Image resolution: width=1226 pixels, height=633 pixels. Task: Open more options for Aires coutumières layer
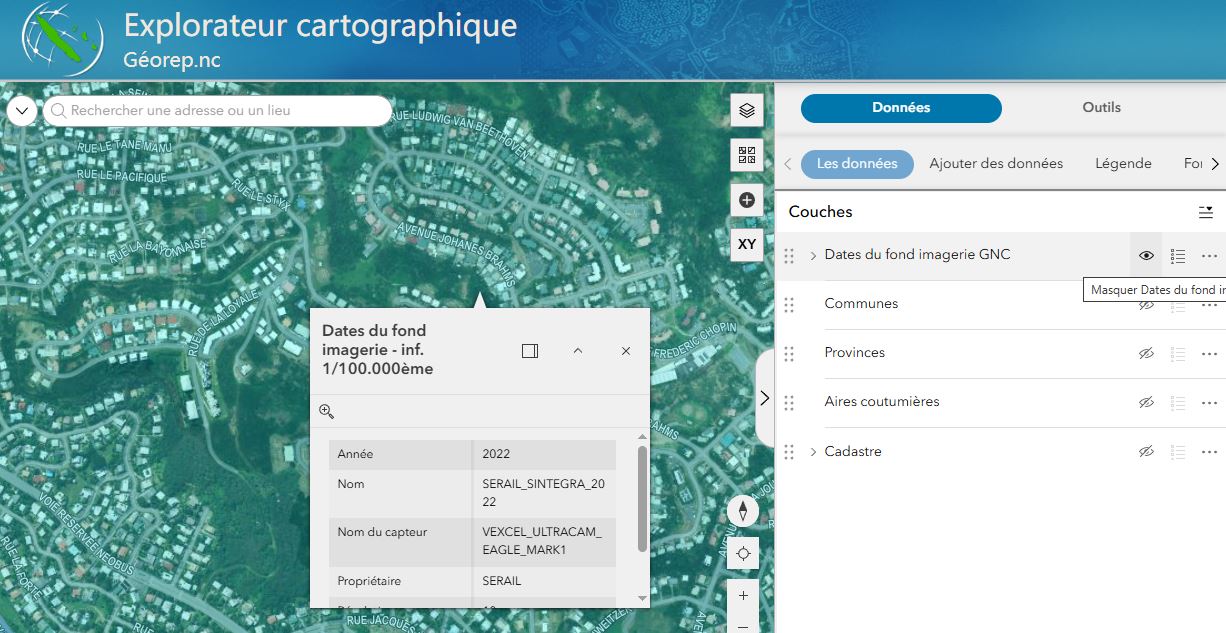point(1209,403)
